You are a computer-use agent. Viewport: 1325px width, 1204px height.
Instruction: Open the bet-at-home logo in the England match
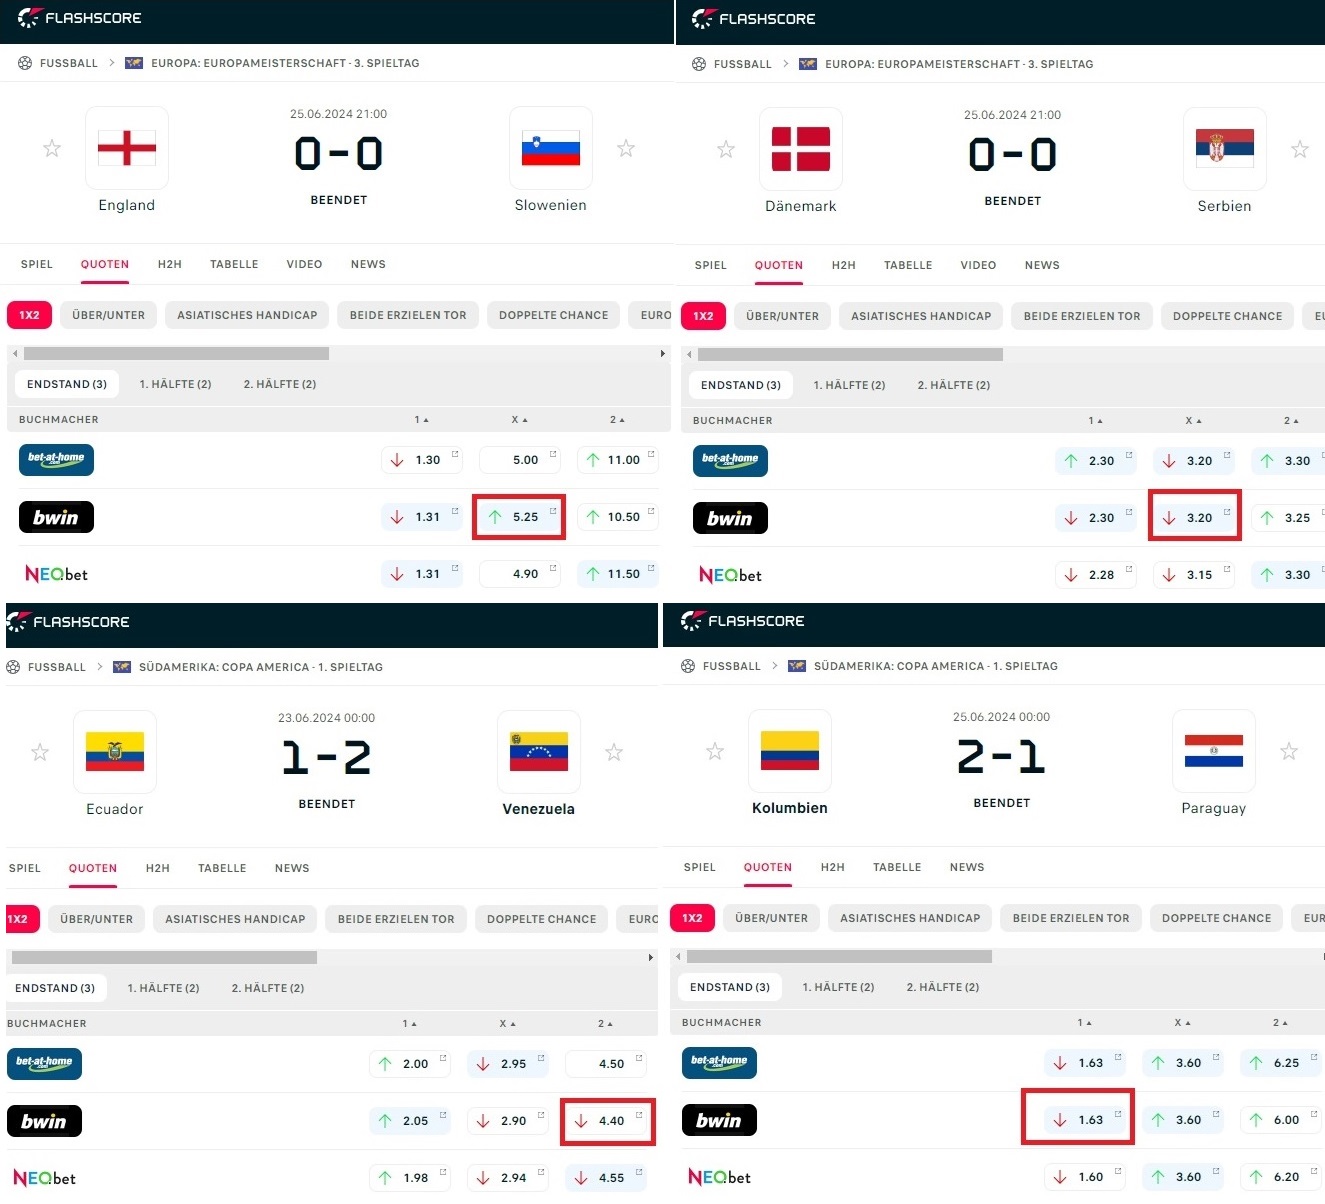[x=56, y=460]
